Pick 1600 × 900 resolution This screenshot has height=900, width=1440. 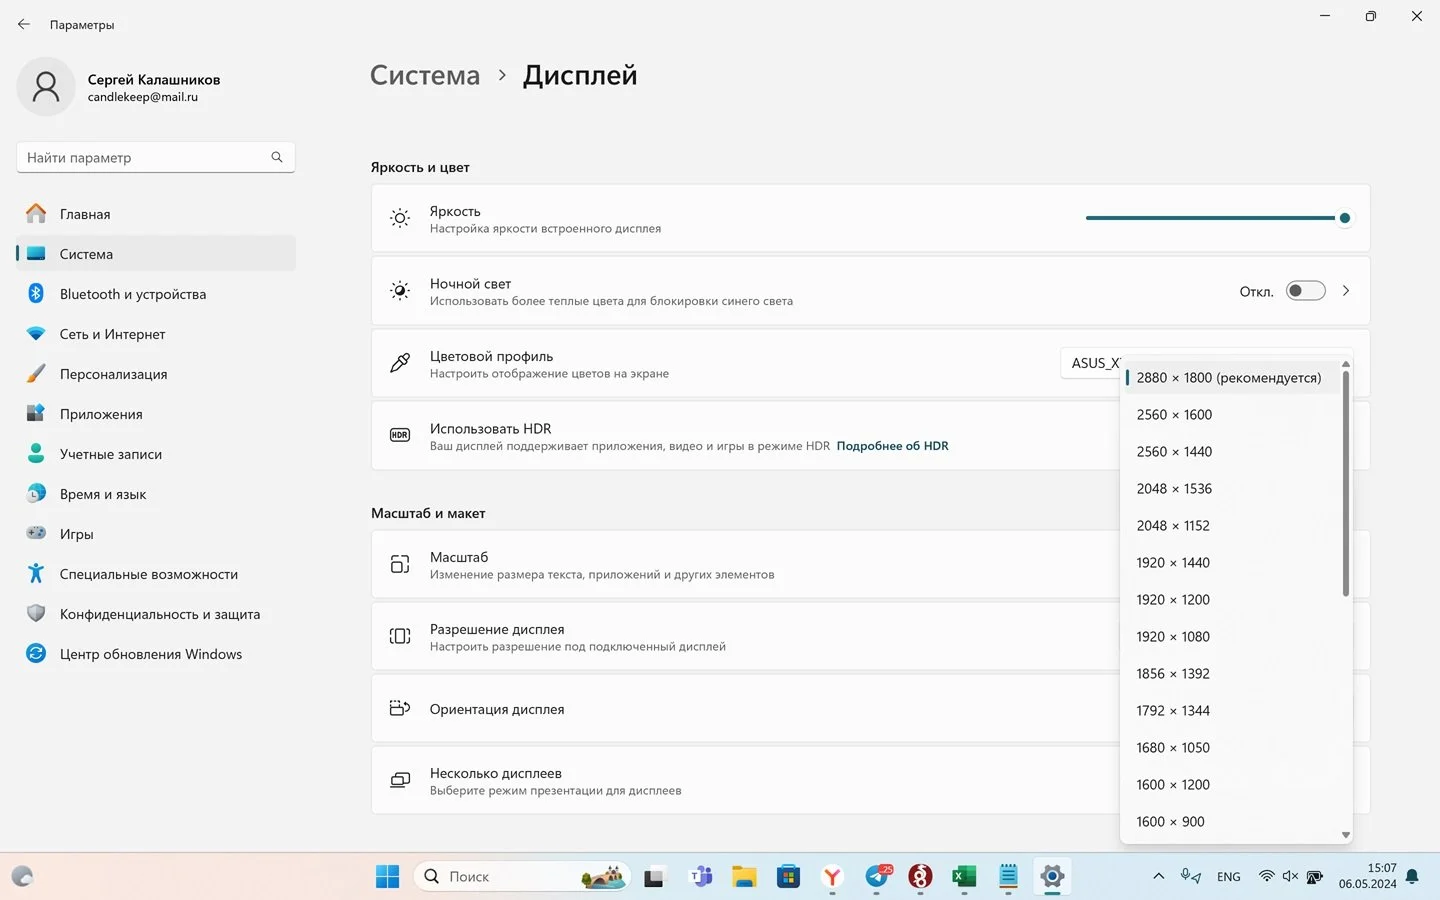(x=1232, y=822)
